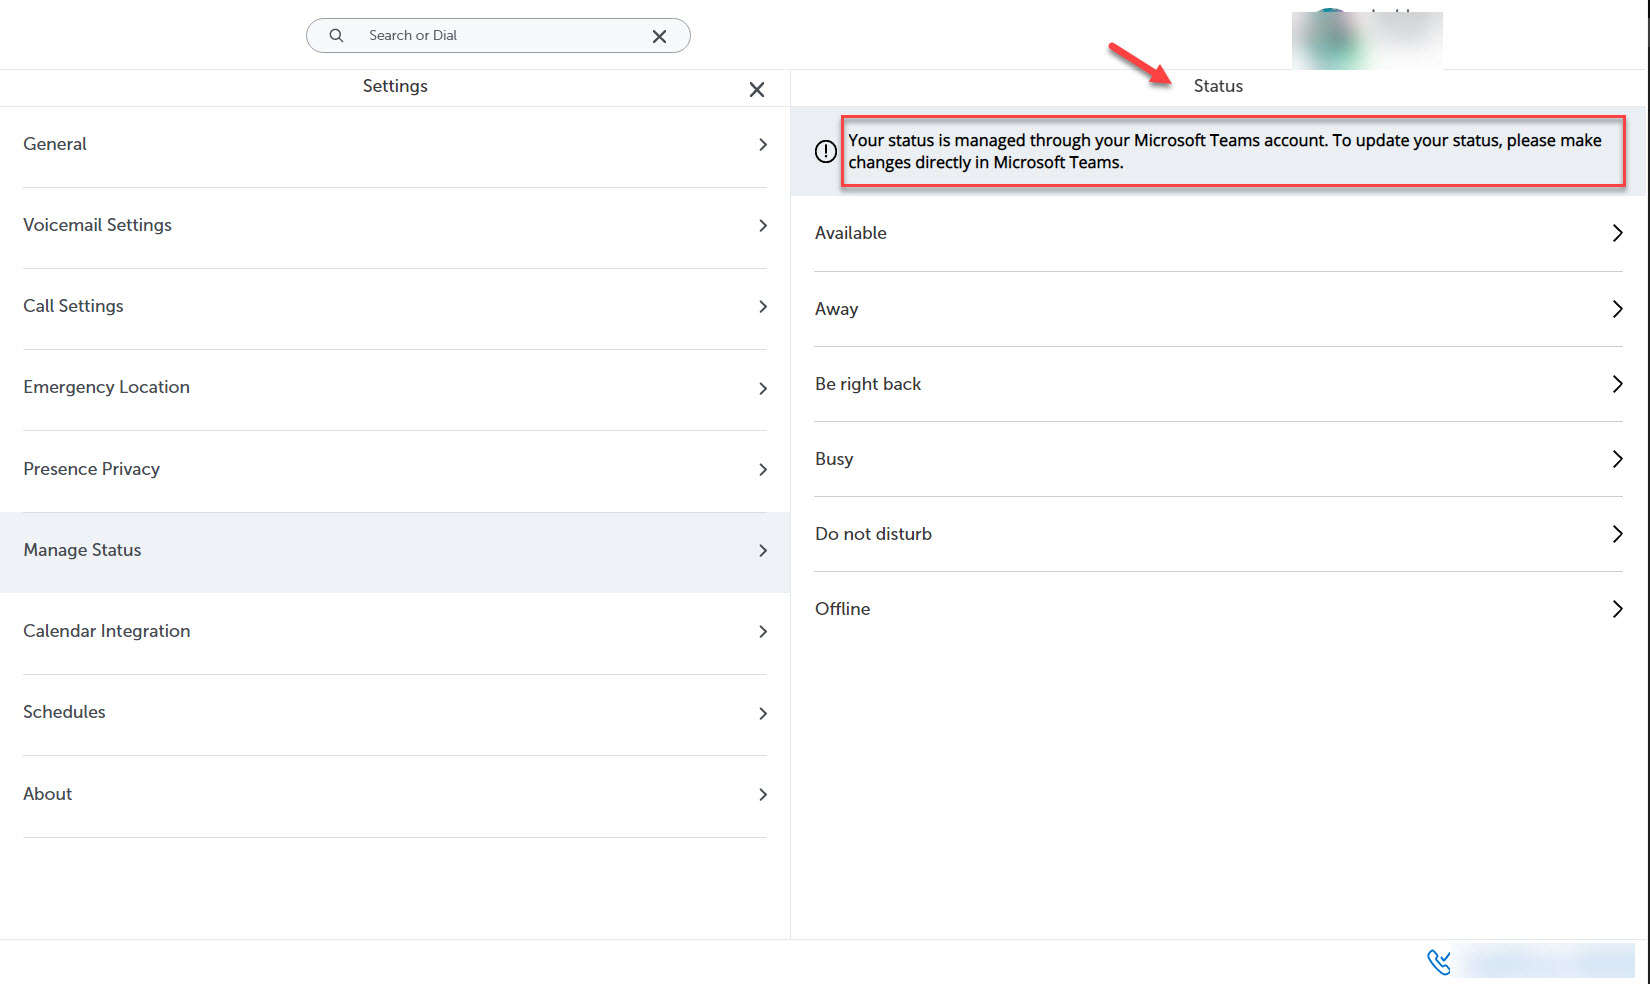The image size is (1650, 984).
Task: Choose the Away status
Action: [x=1217, y=309]
